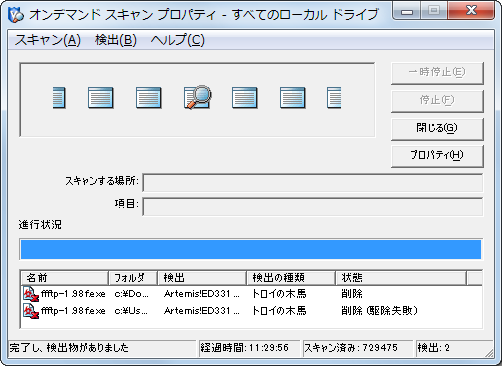Viewport: 502px width, 366px height.
Task: Click status 削除 (駆除失敗)
Action: point(379,311)
